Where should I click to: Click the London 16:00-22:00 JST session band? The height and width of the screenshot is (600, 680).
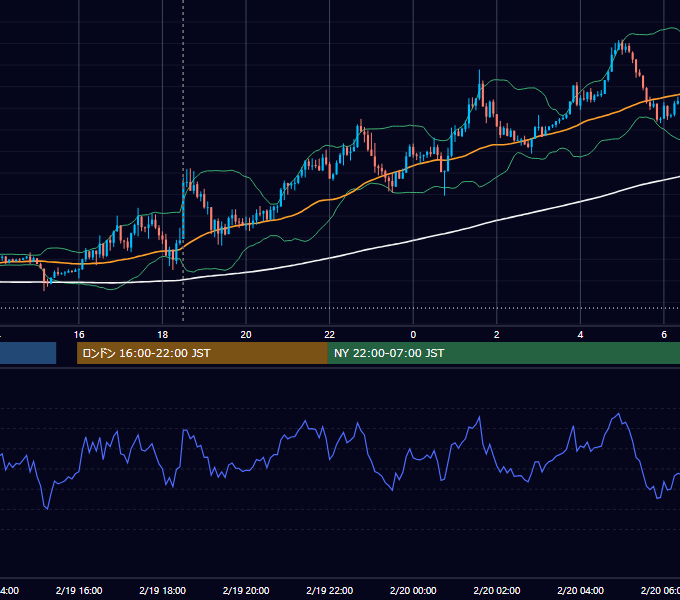click(202, 353)
